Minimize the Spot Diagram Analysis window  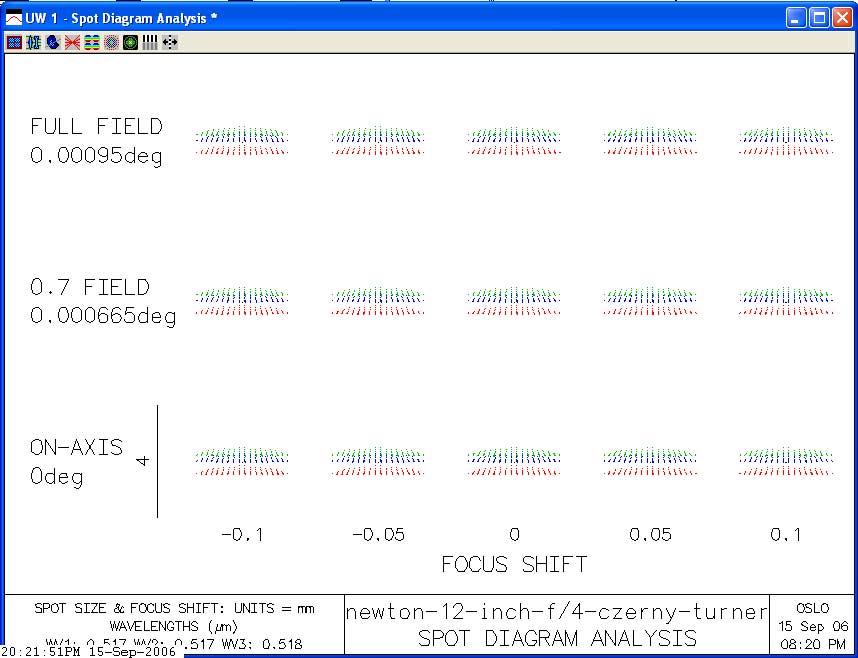pos(795,17)
